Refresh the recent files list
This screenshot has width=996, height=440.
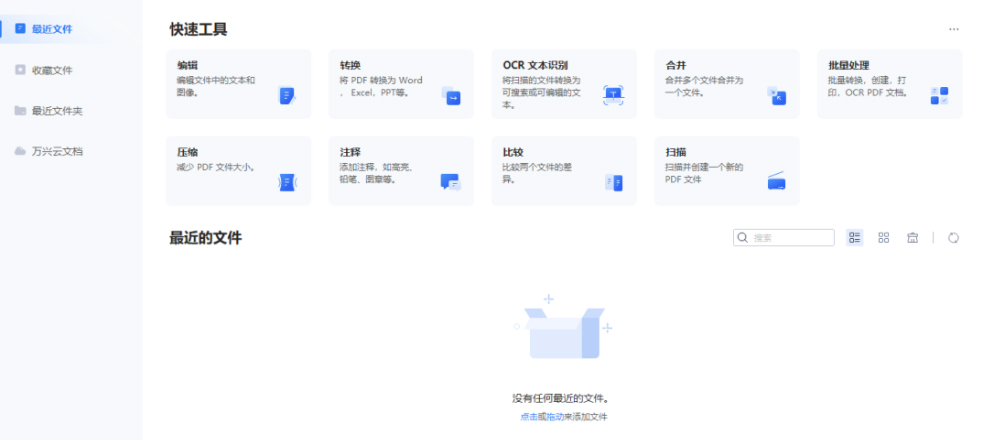[953, 237]
